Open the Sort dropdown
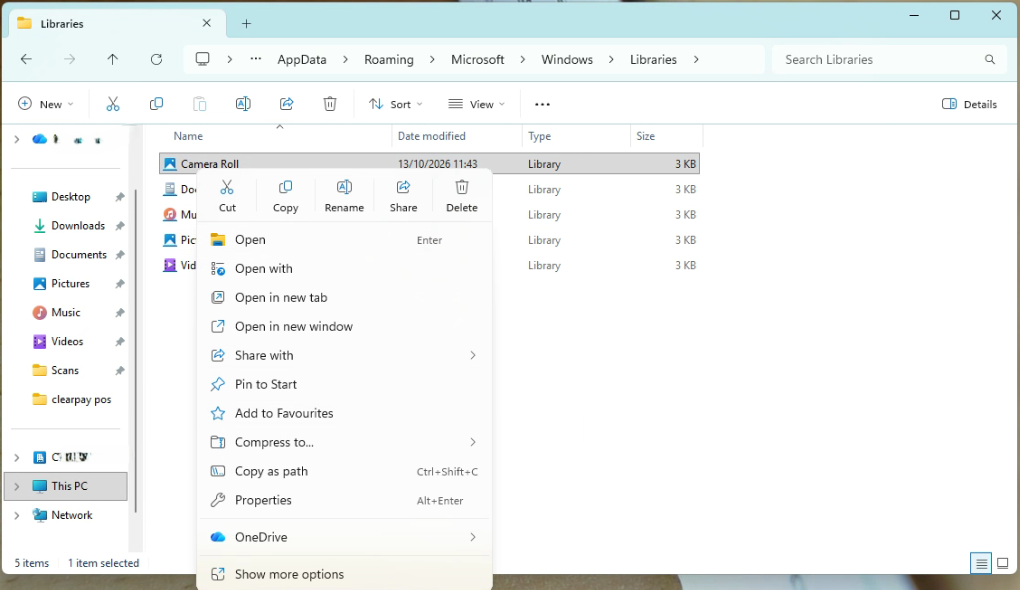1020x590 pixels. [x=396, y=104]
